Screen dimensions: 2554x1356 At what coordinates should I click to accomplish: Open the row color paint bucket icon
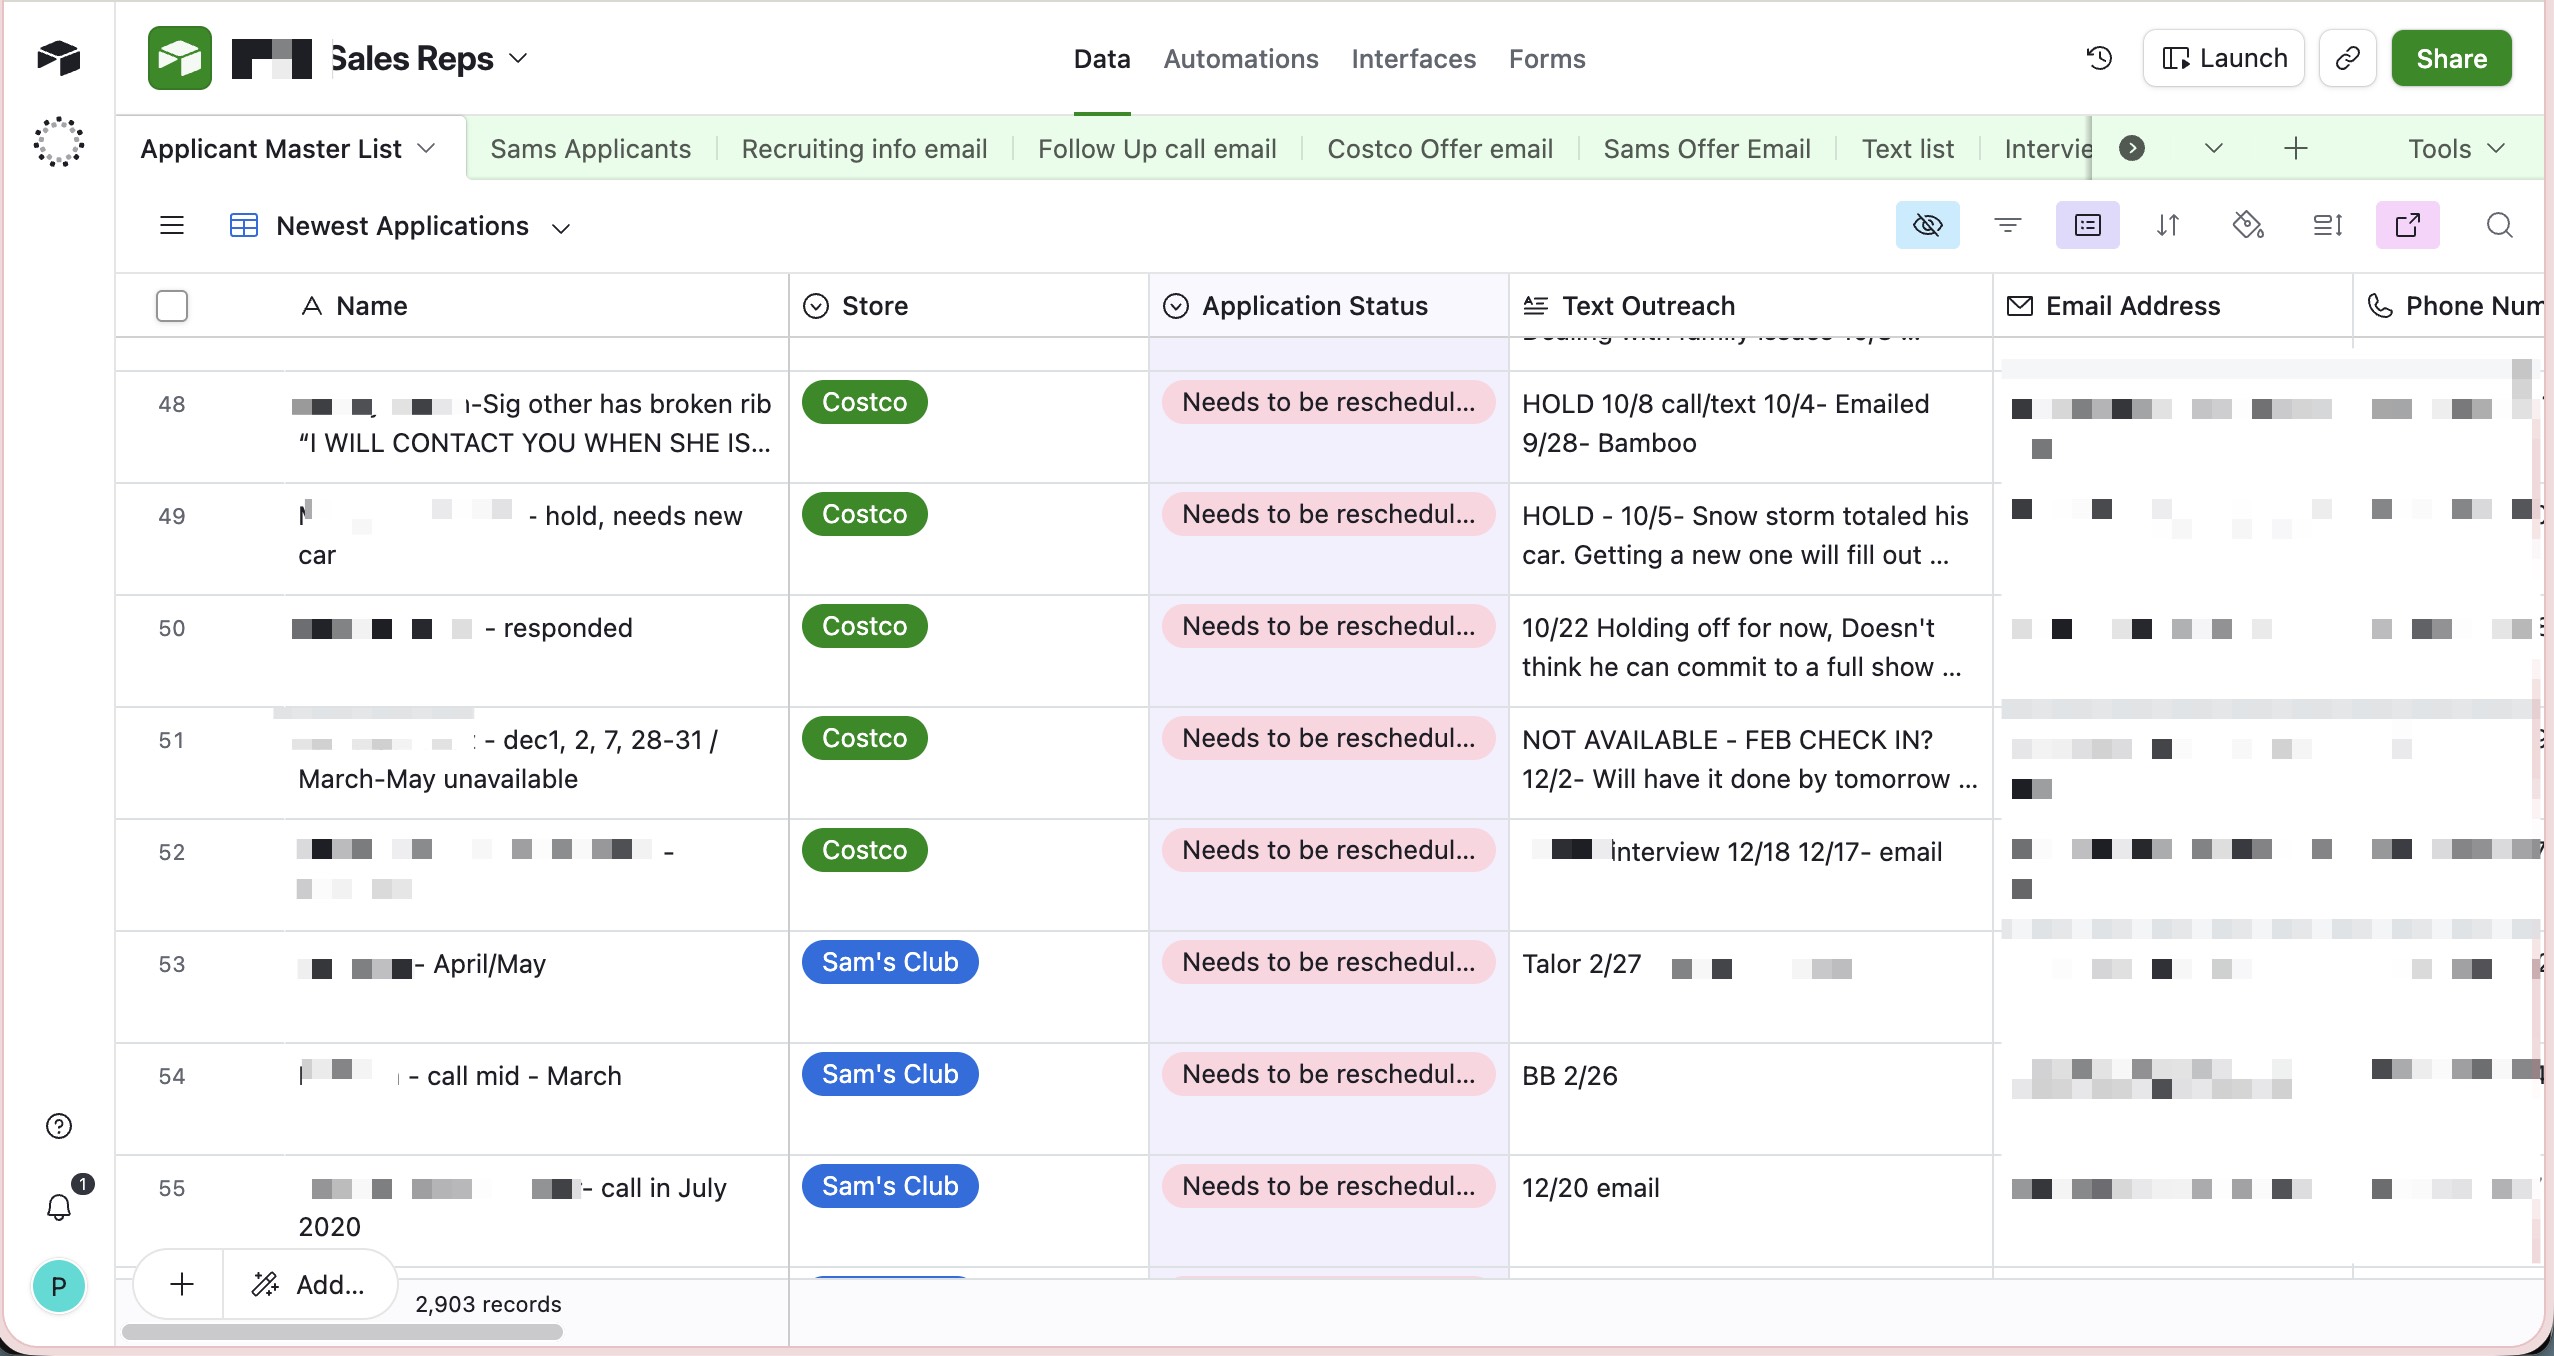click(2248, 225)
